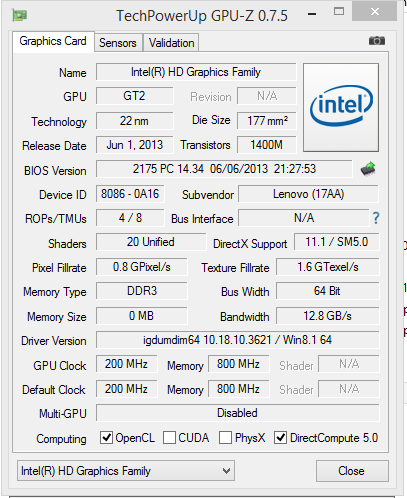Minimize the GPU-Z window
The image size is (407, 498).
coord(312,14)
